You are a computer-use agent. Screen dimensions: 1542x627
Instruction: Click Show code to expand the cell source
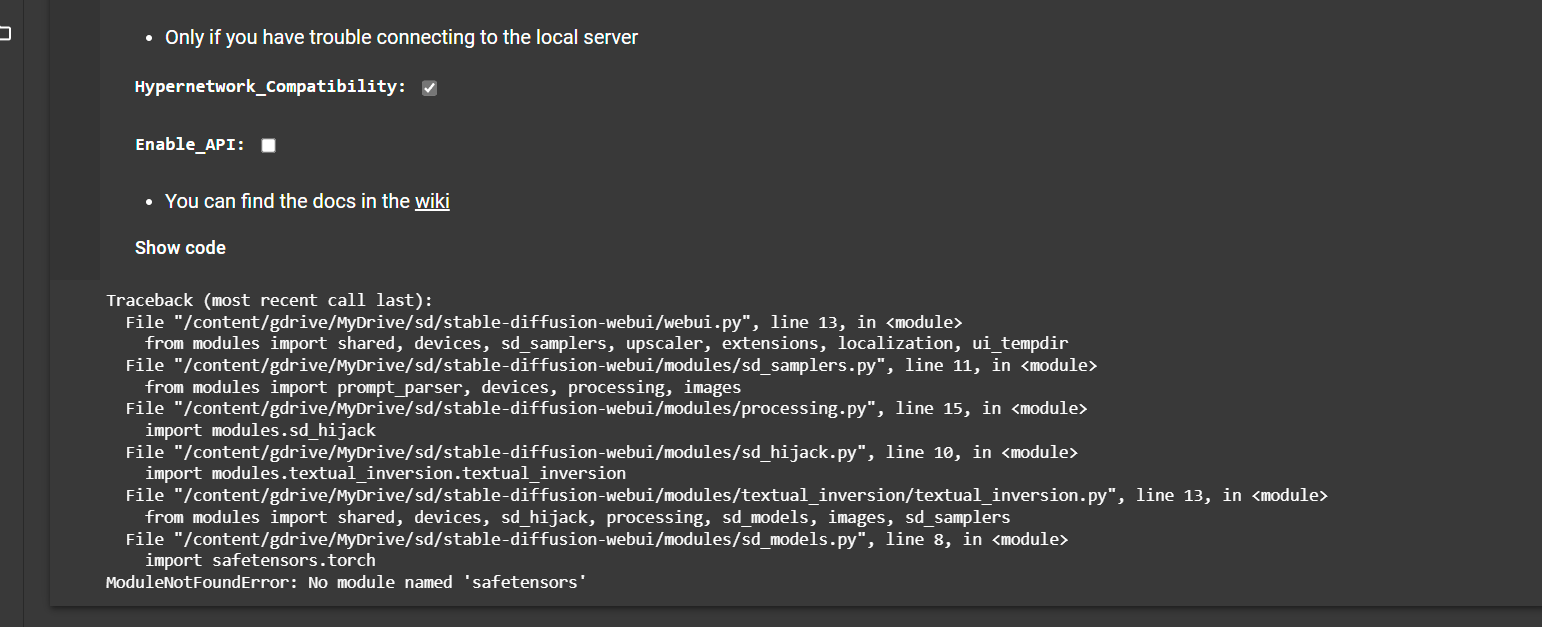coord(180,248)
